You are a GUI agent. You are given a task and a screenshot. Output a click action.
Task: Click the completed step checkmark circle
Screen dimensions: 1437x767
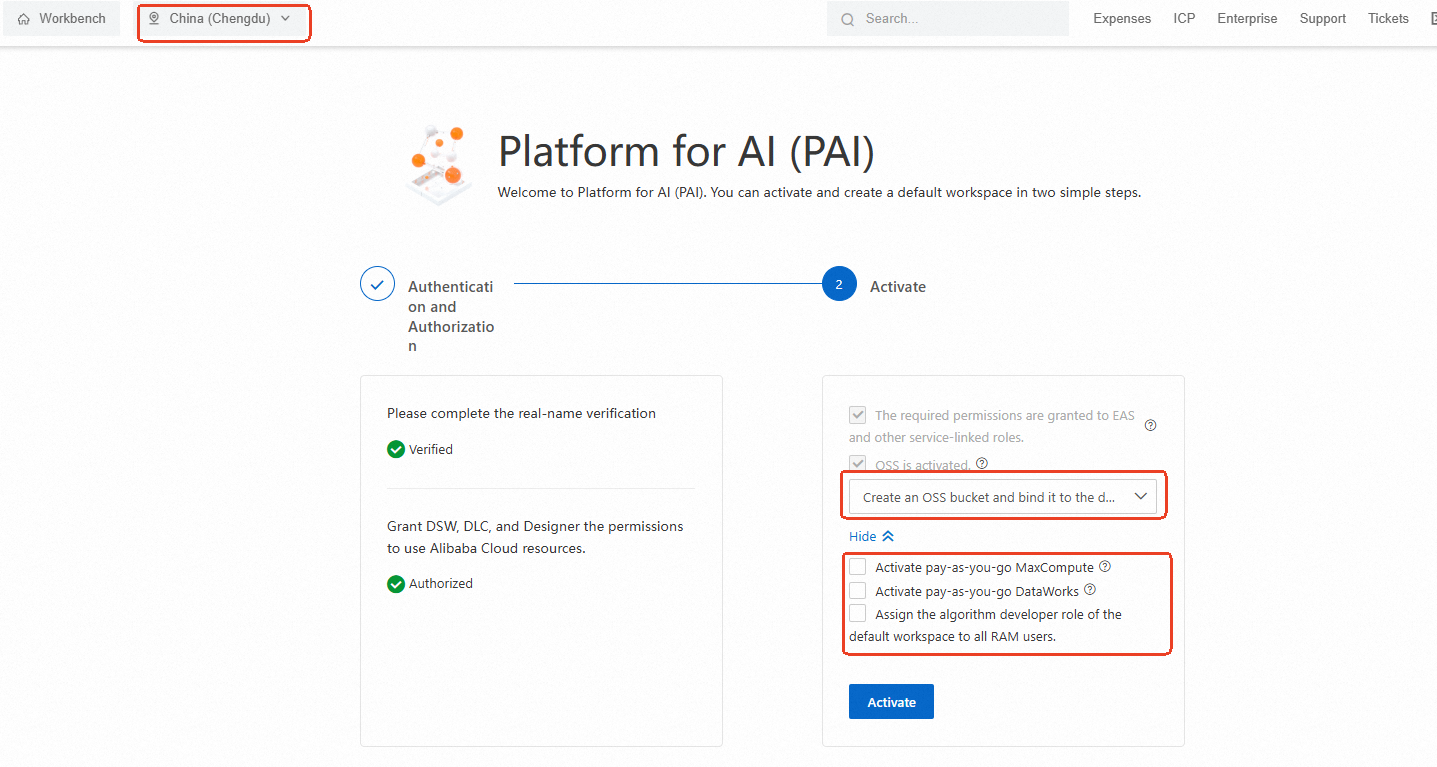[377, 284]
